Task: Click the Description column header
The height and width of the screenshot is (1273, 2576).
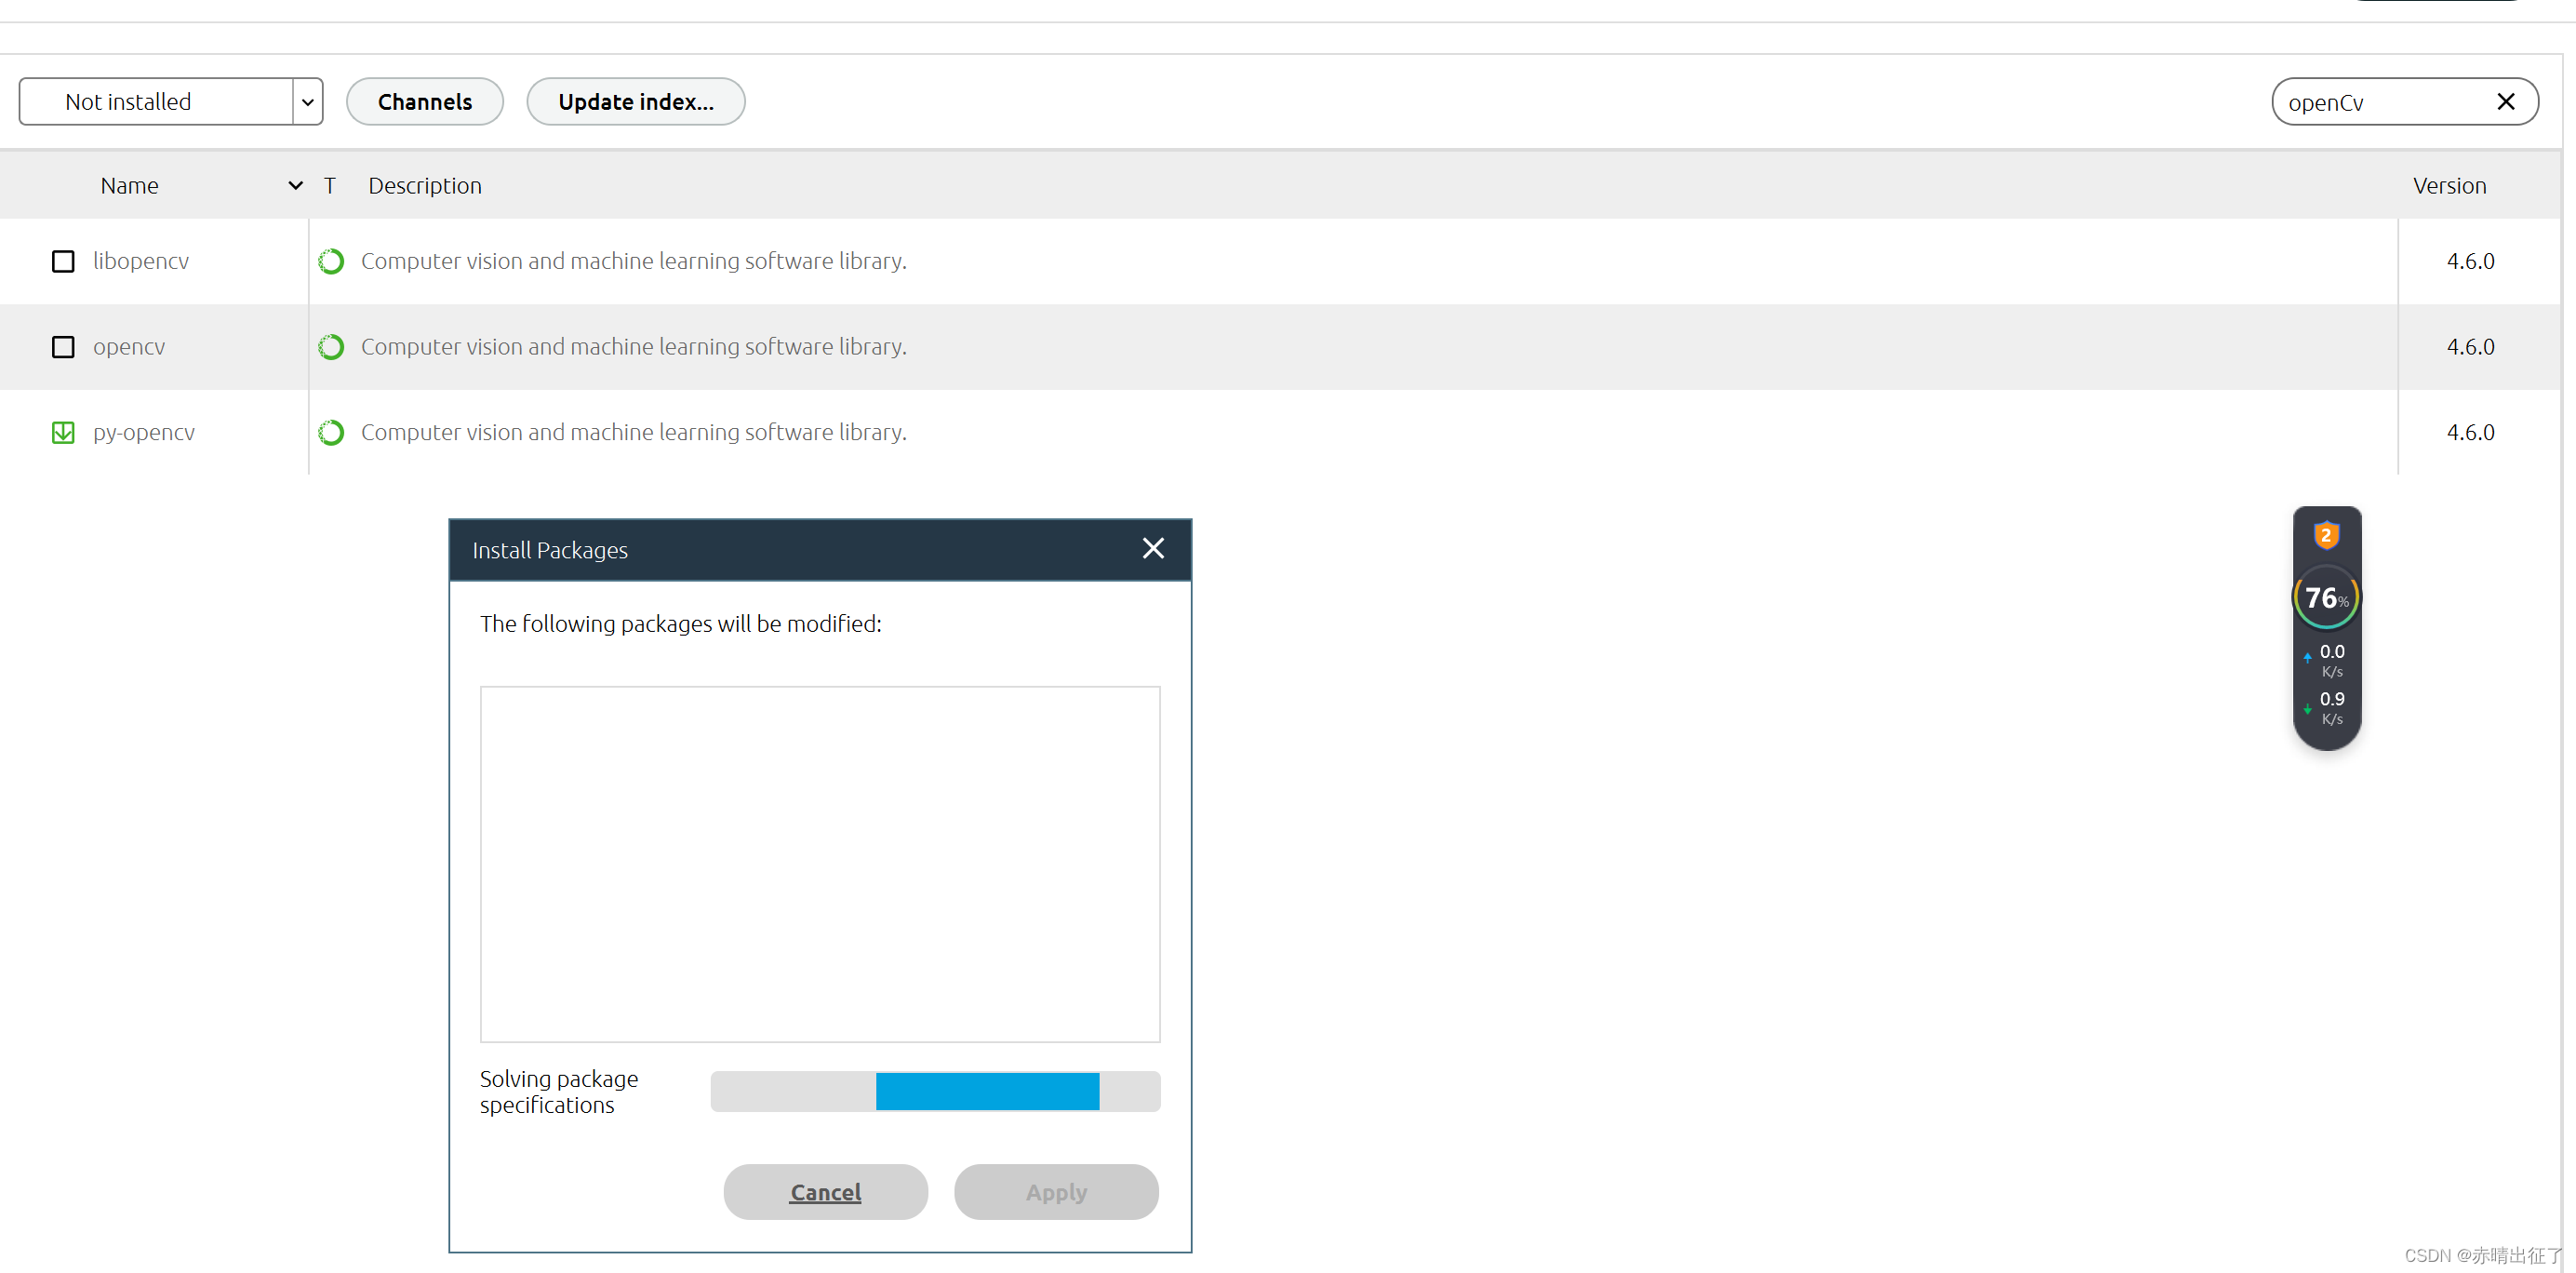Action: (x=425, y=186)
